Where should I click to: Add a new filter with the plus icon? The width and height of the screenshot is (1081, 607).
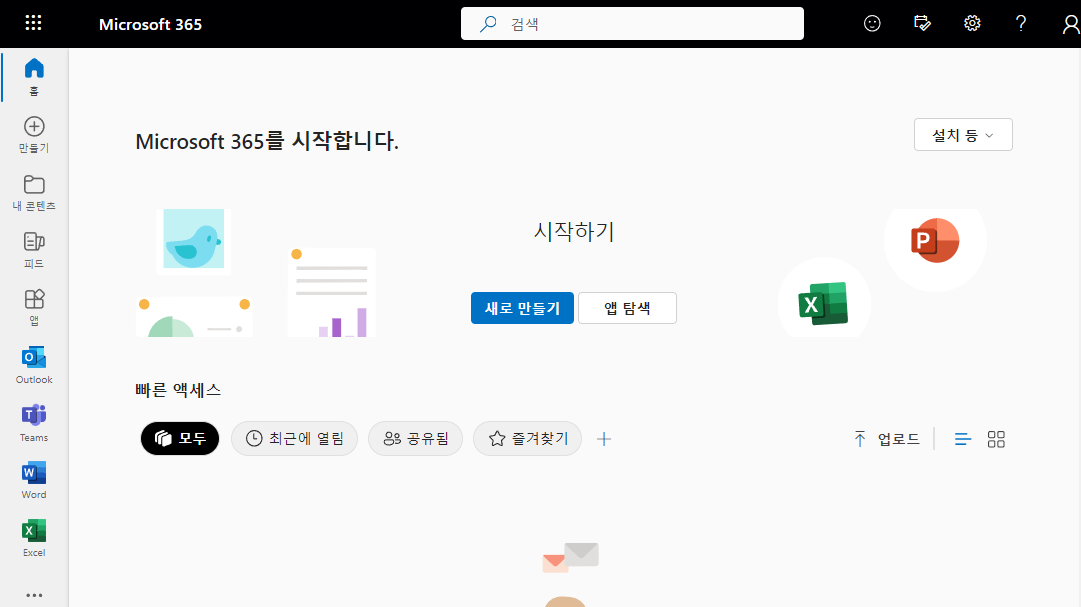[x=604, y=439]
